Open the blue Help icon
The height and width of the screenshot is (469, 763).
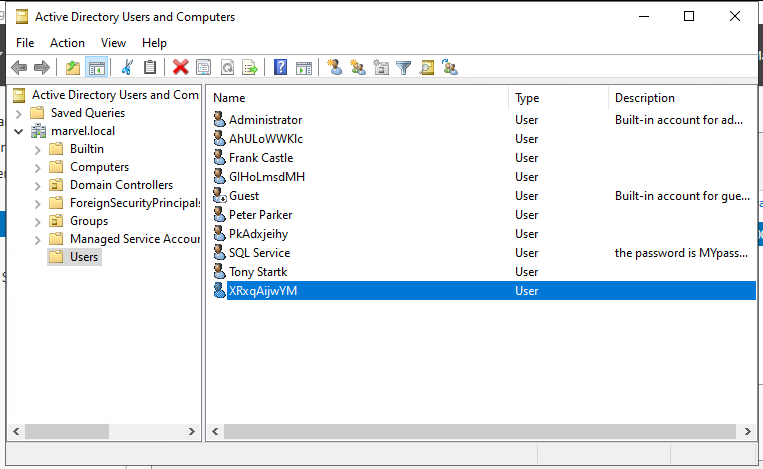point(281,67)
